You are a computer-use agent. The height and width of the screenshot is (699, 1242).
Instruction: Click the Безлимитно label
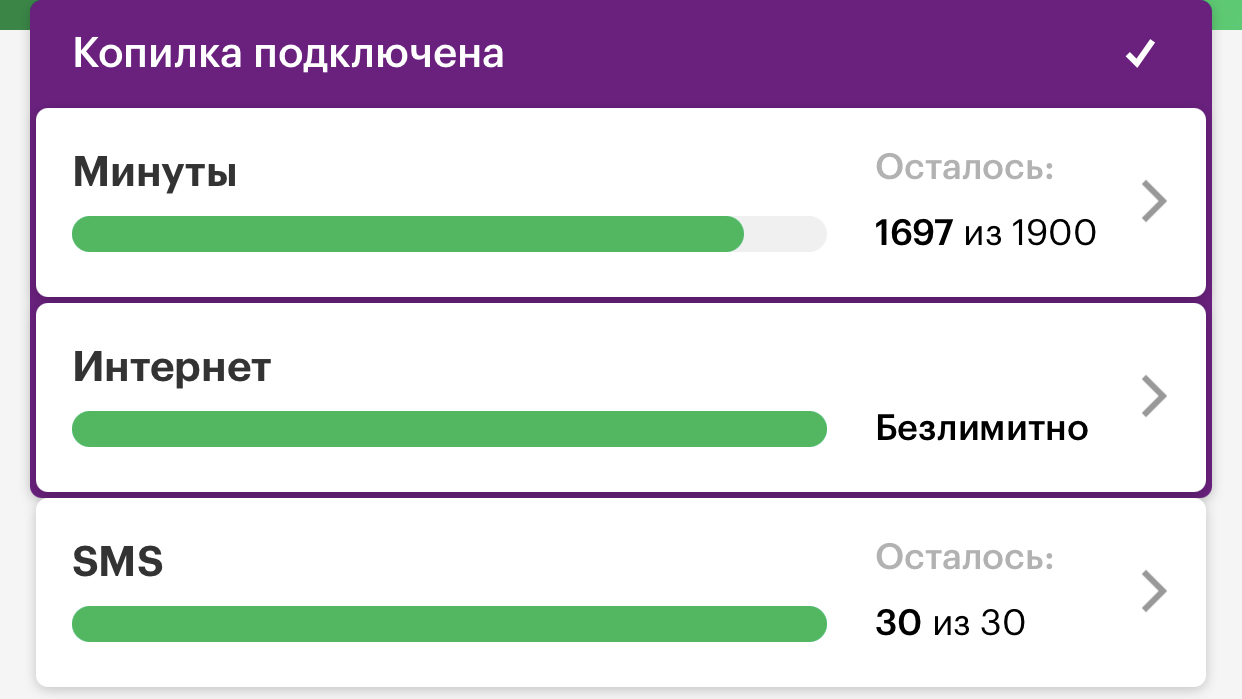click(x=982, y=429)
